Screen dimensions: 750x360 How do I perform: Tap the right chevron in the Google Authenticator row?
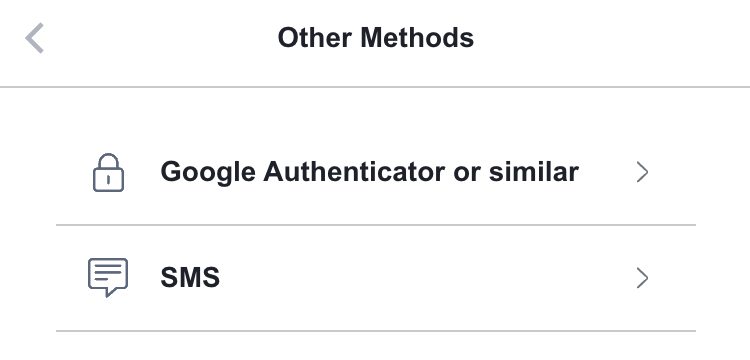[642, 172]
